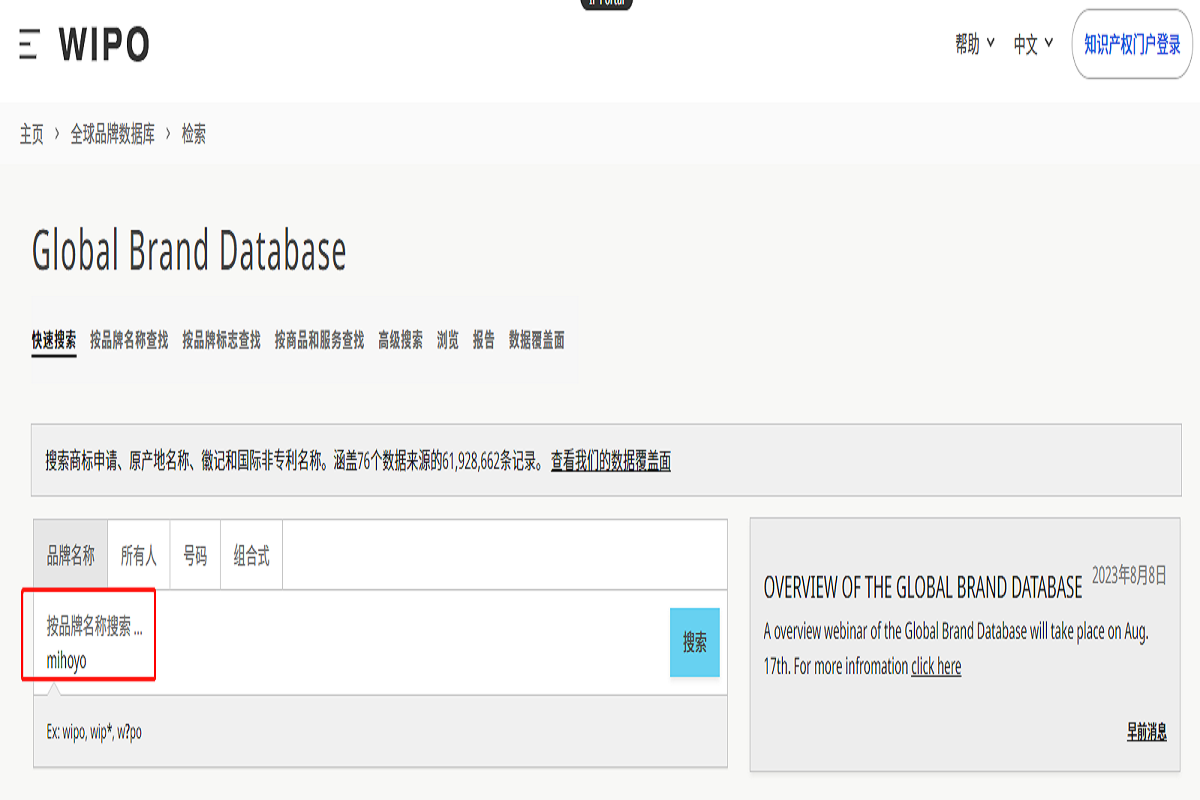Expand the 帮助 help dropdown
The width and height of the screenshot is (1200, 800).
pyautogui.click(x=974, y=44)
